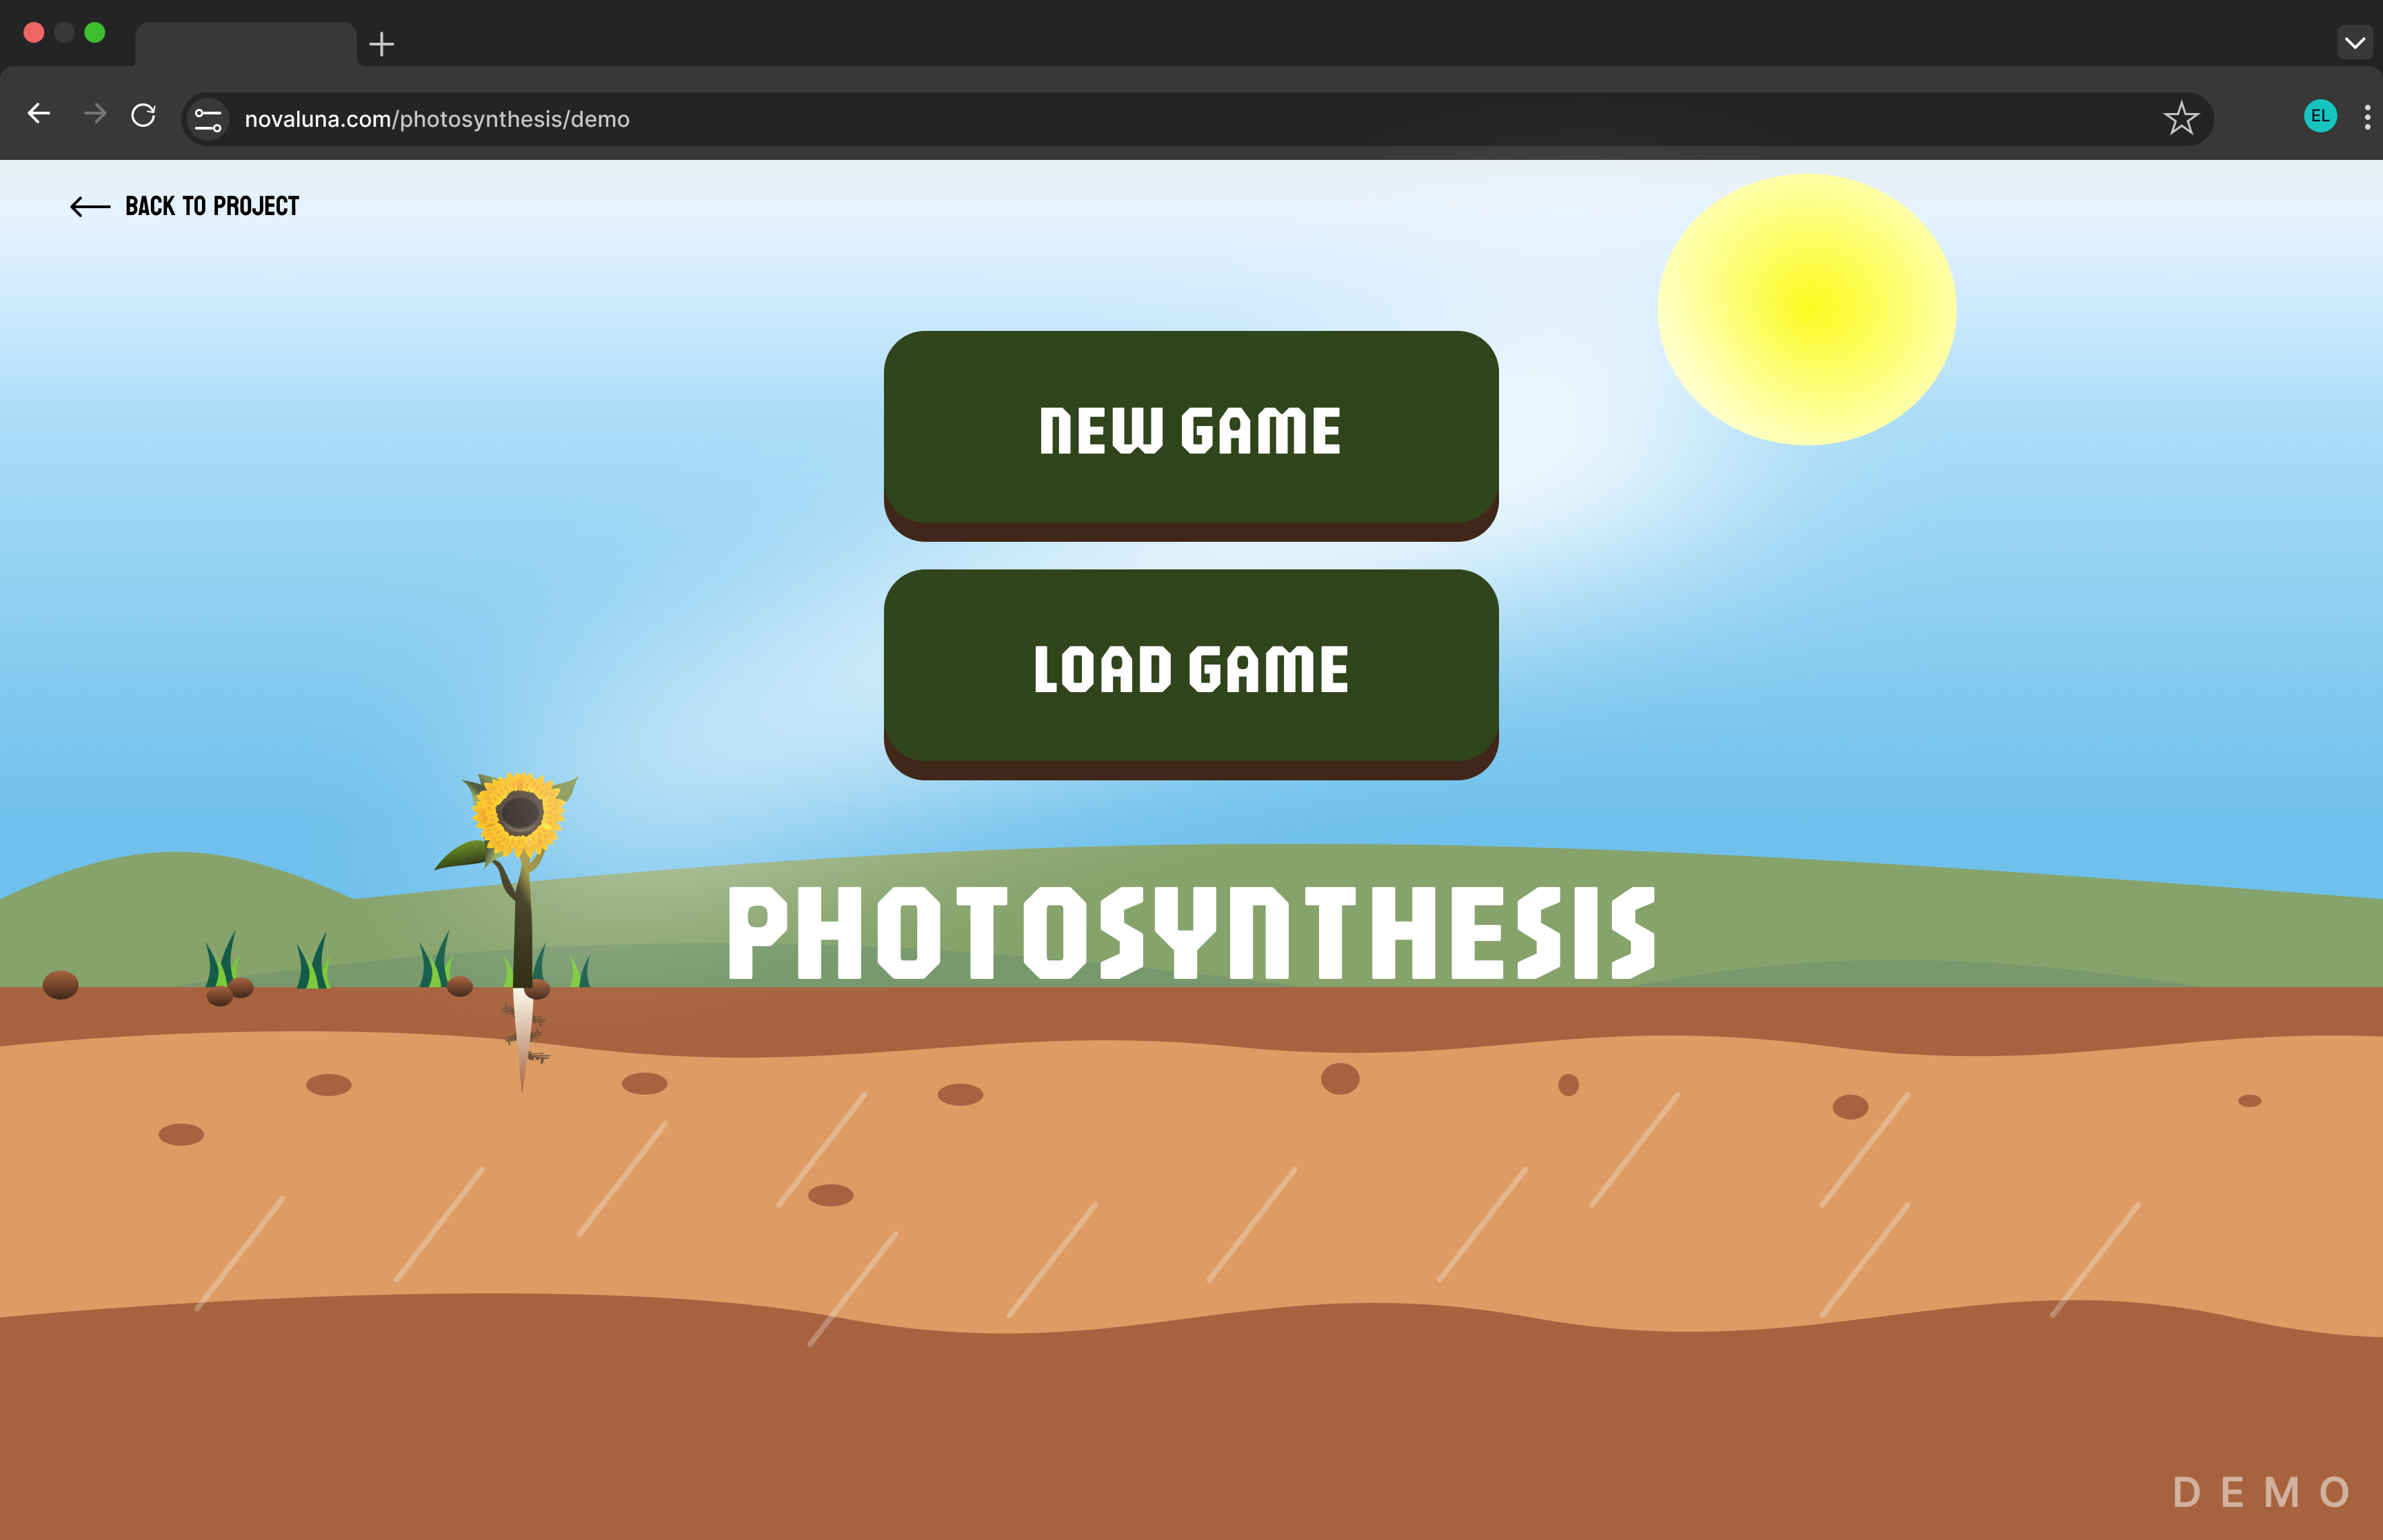2383x1540 pixels.
Task: Click the yellow sun
Action: (x=1806, y=309)
